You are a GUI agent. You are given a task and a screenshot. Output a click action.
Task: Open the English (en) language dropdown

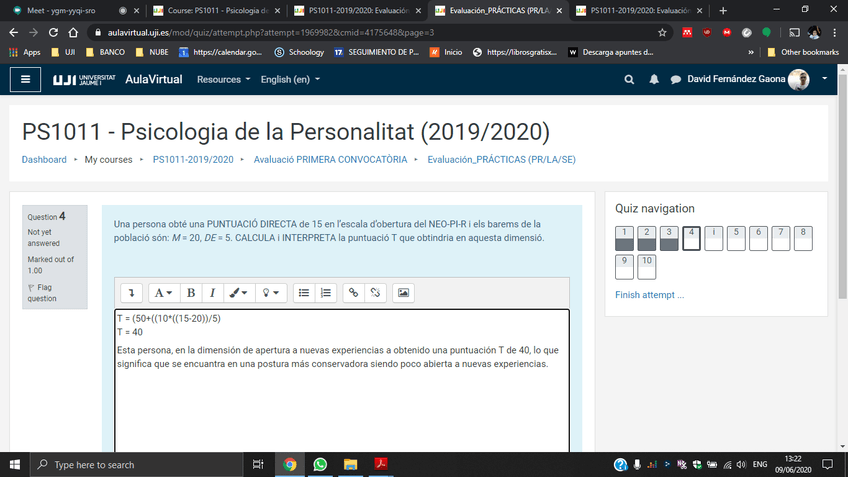[290, 79]
